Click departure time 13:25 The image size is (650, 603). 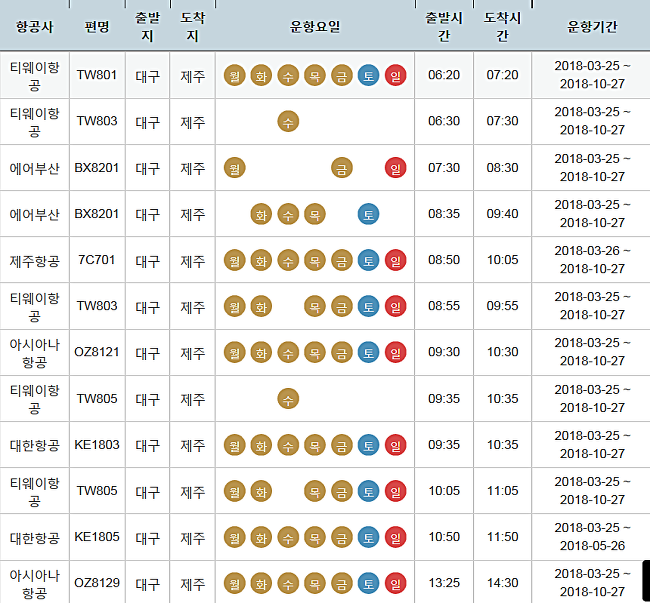click(444, 583)
